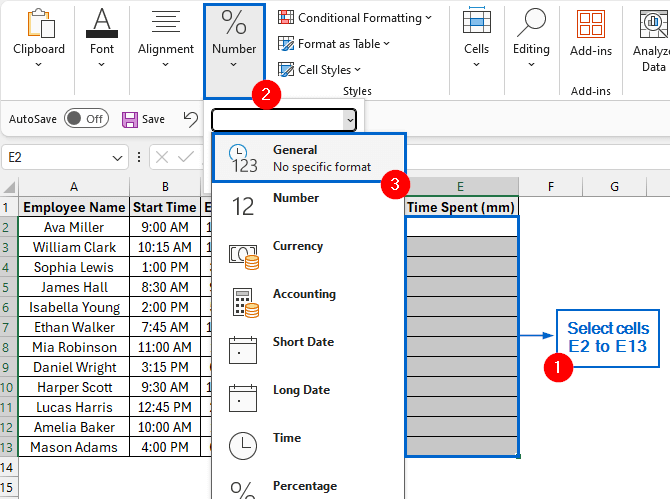Click the Cell Styles icon
The width and height of the screenshot is (670, 499).
tap(286, 70)
